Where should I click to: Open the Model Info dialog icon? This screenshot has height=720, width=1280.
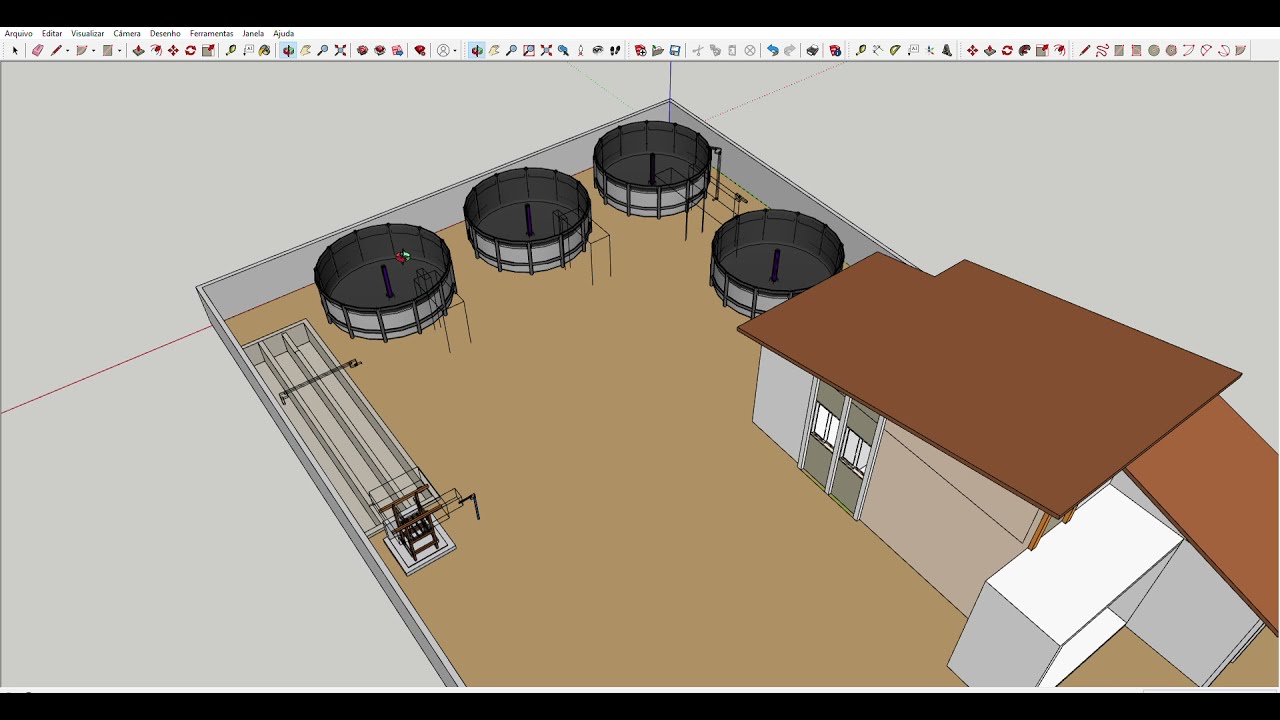click(x=835, y=50)
